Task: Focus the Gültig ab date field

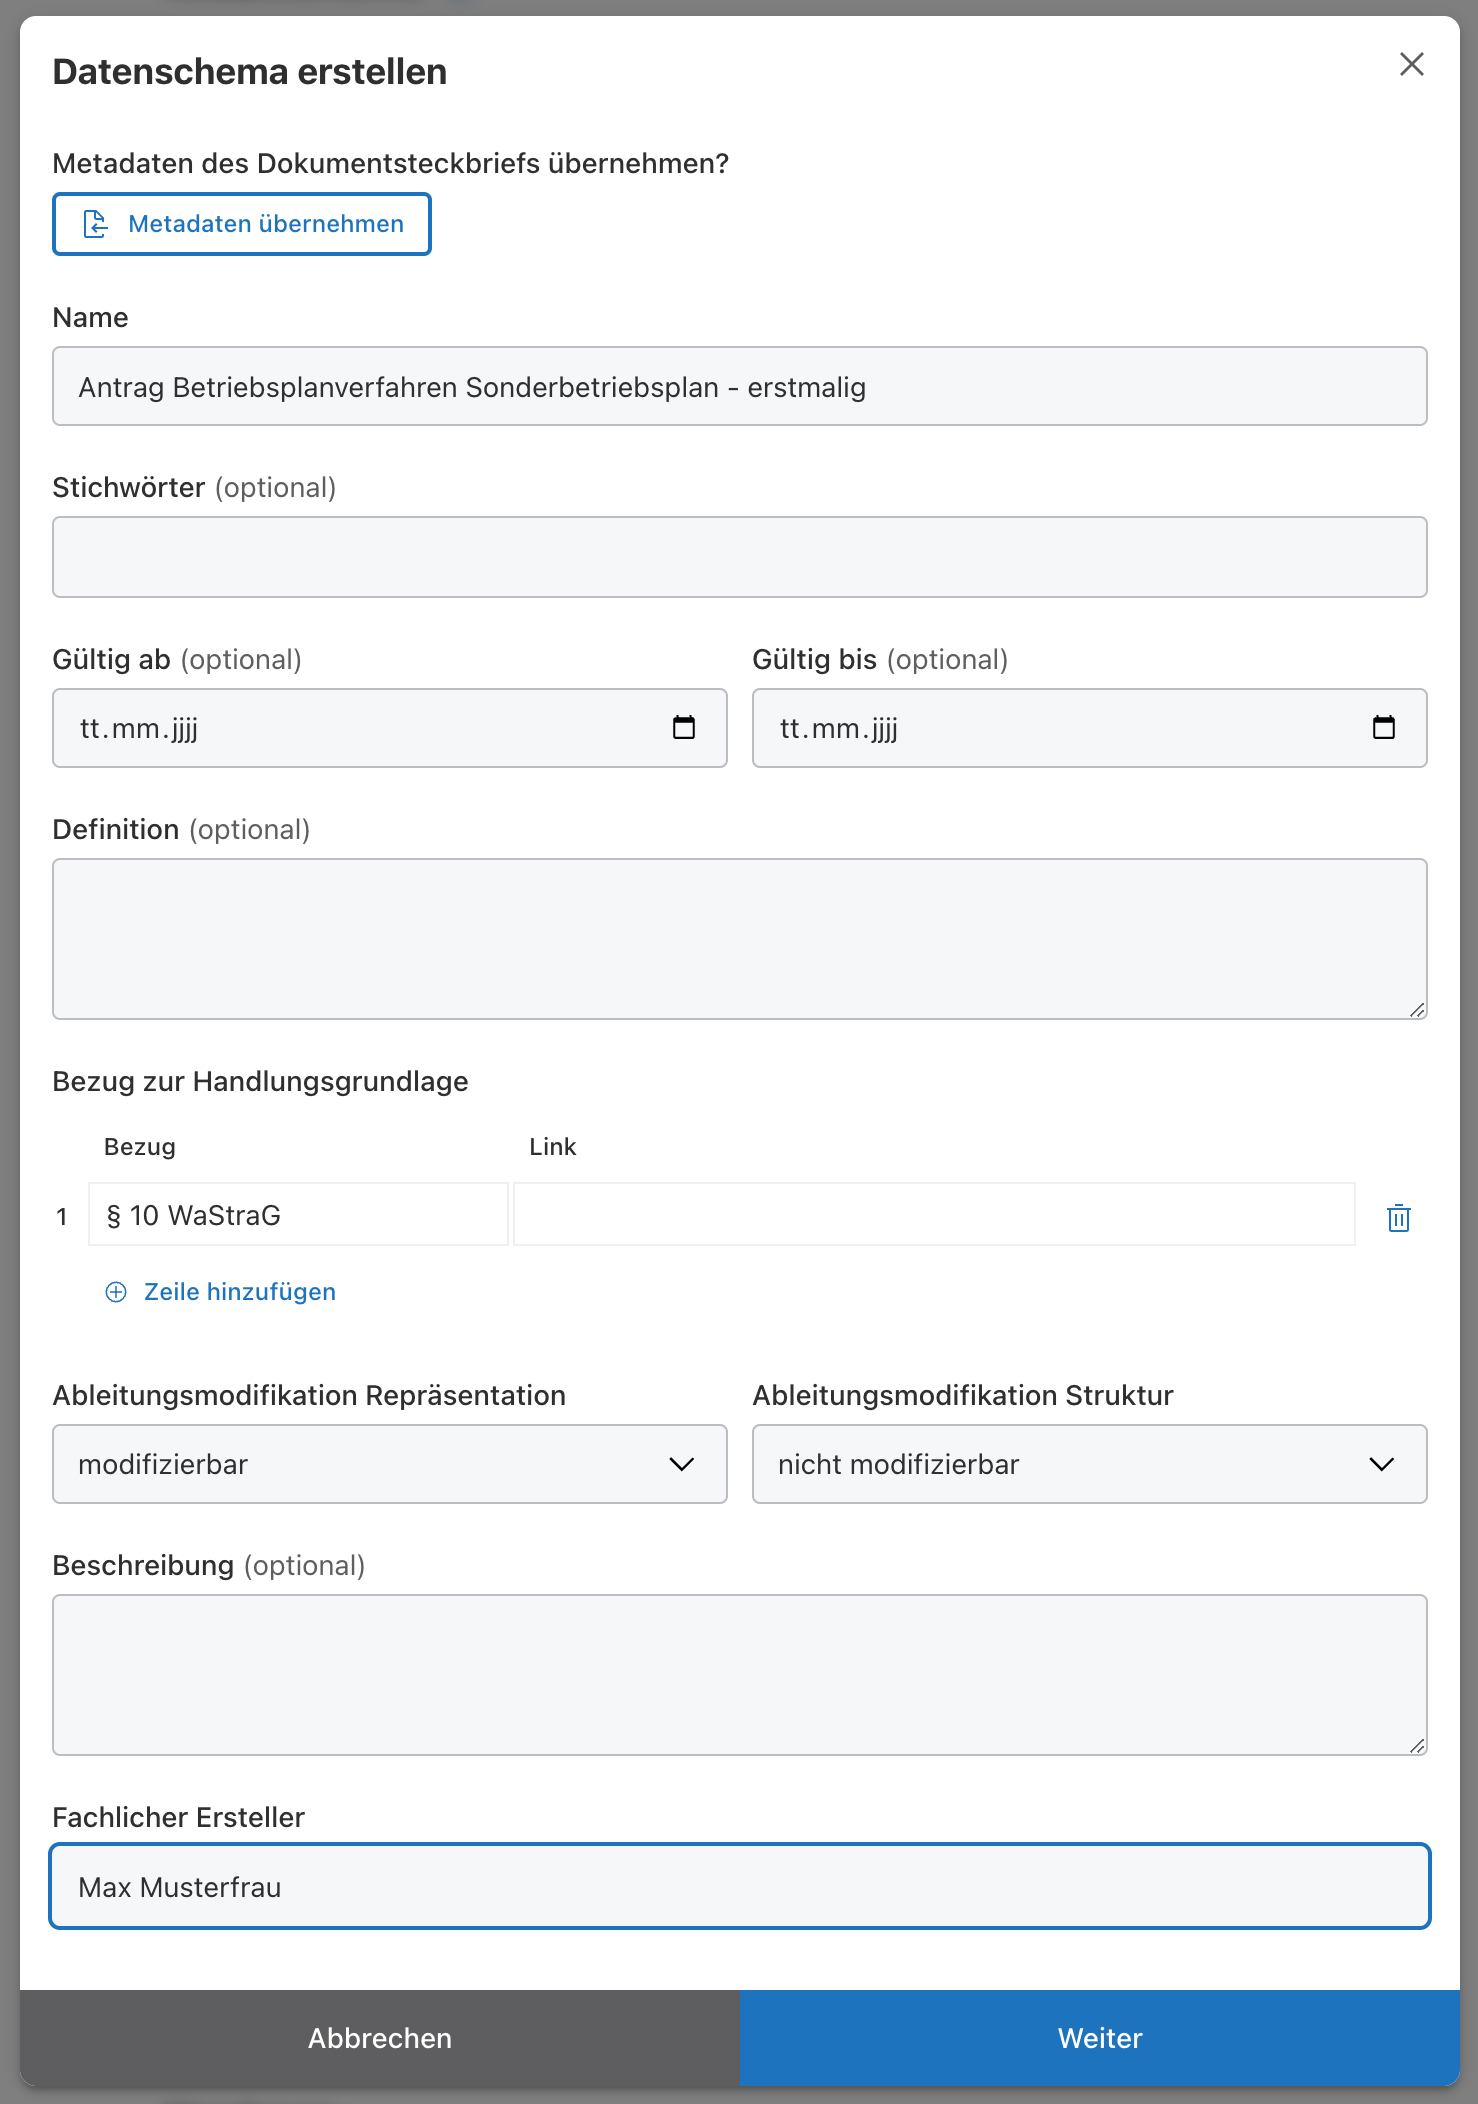Action: pyautogui.click(x=350, y=728)
